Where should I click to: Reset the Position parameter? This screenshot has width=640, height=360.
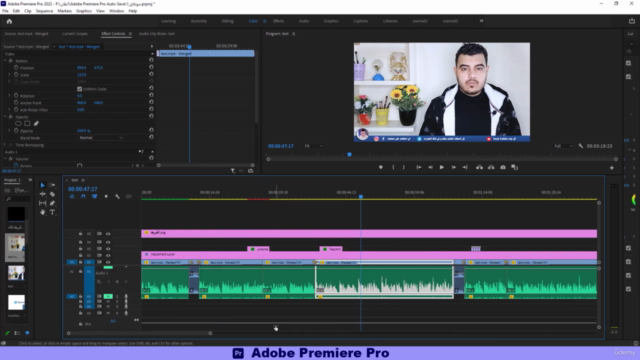[x=151, y=67]
